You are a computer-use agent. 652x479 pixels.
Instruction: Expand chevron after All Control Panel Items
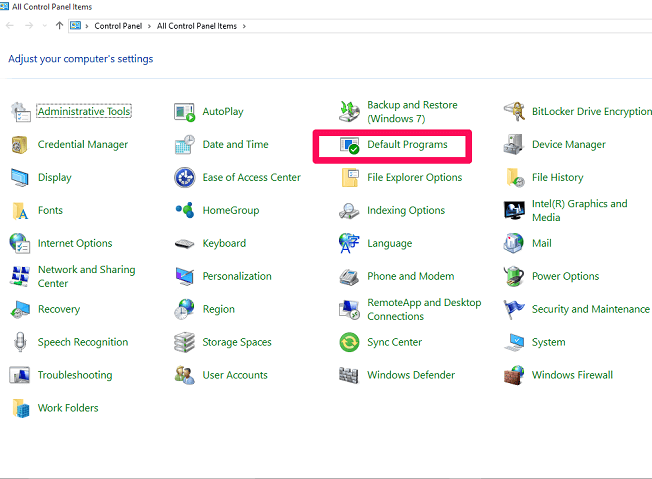point(244,26)
